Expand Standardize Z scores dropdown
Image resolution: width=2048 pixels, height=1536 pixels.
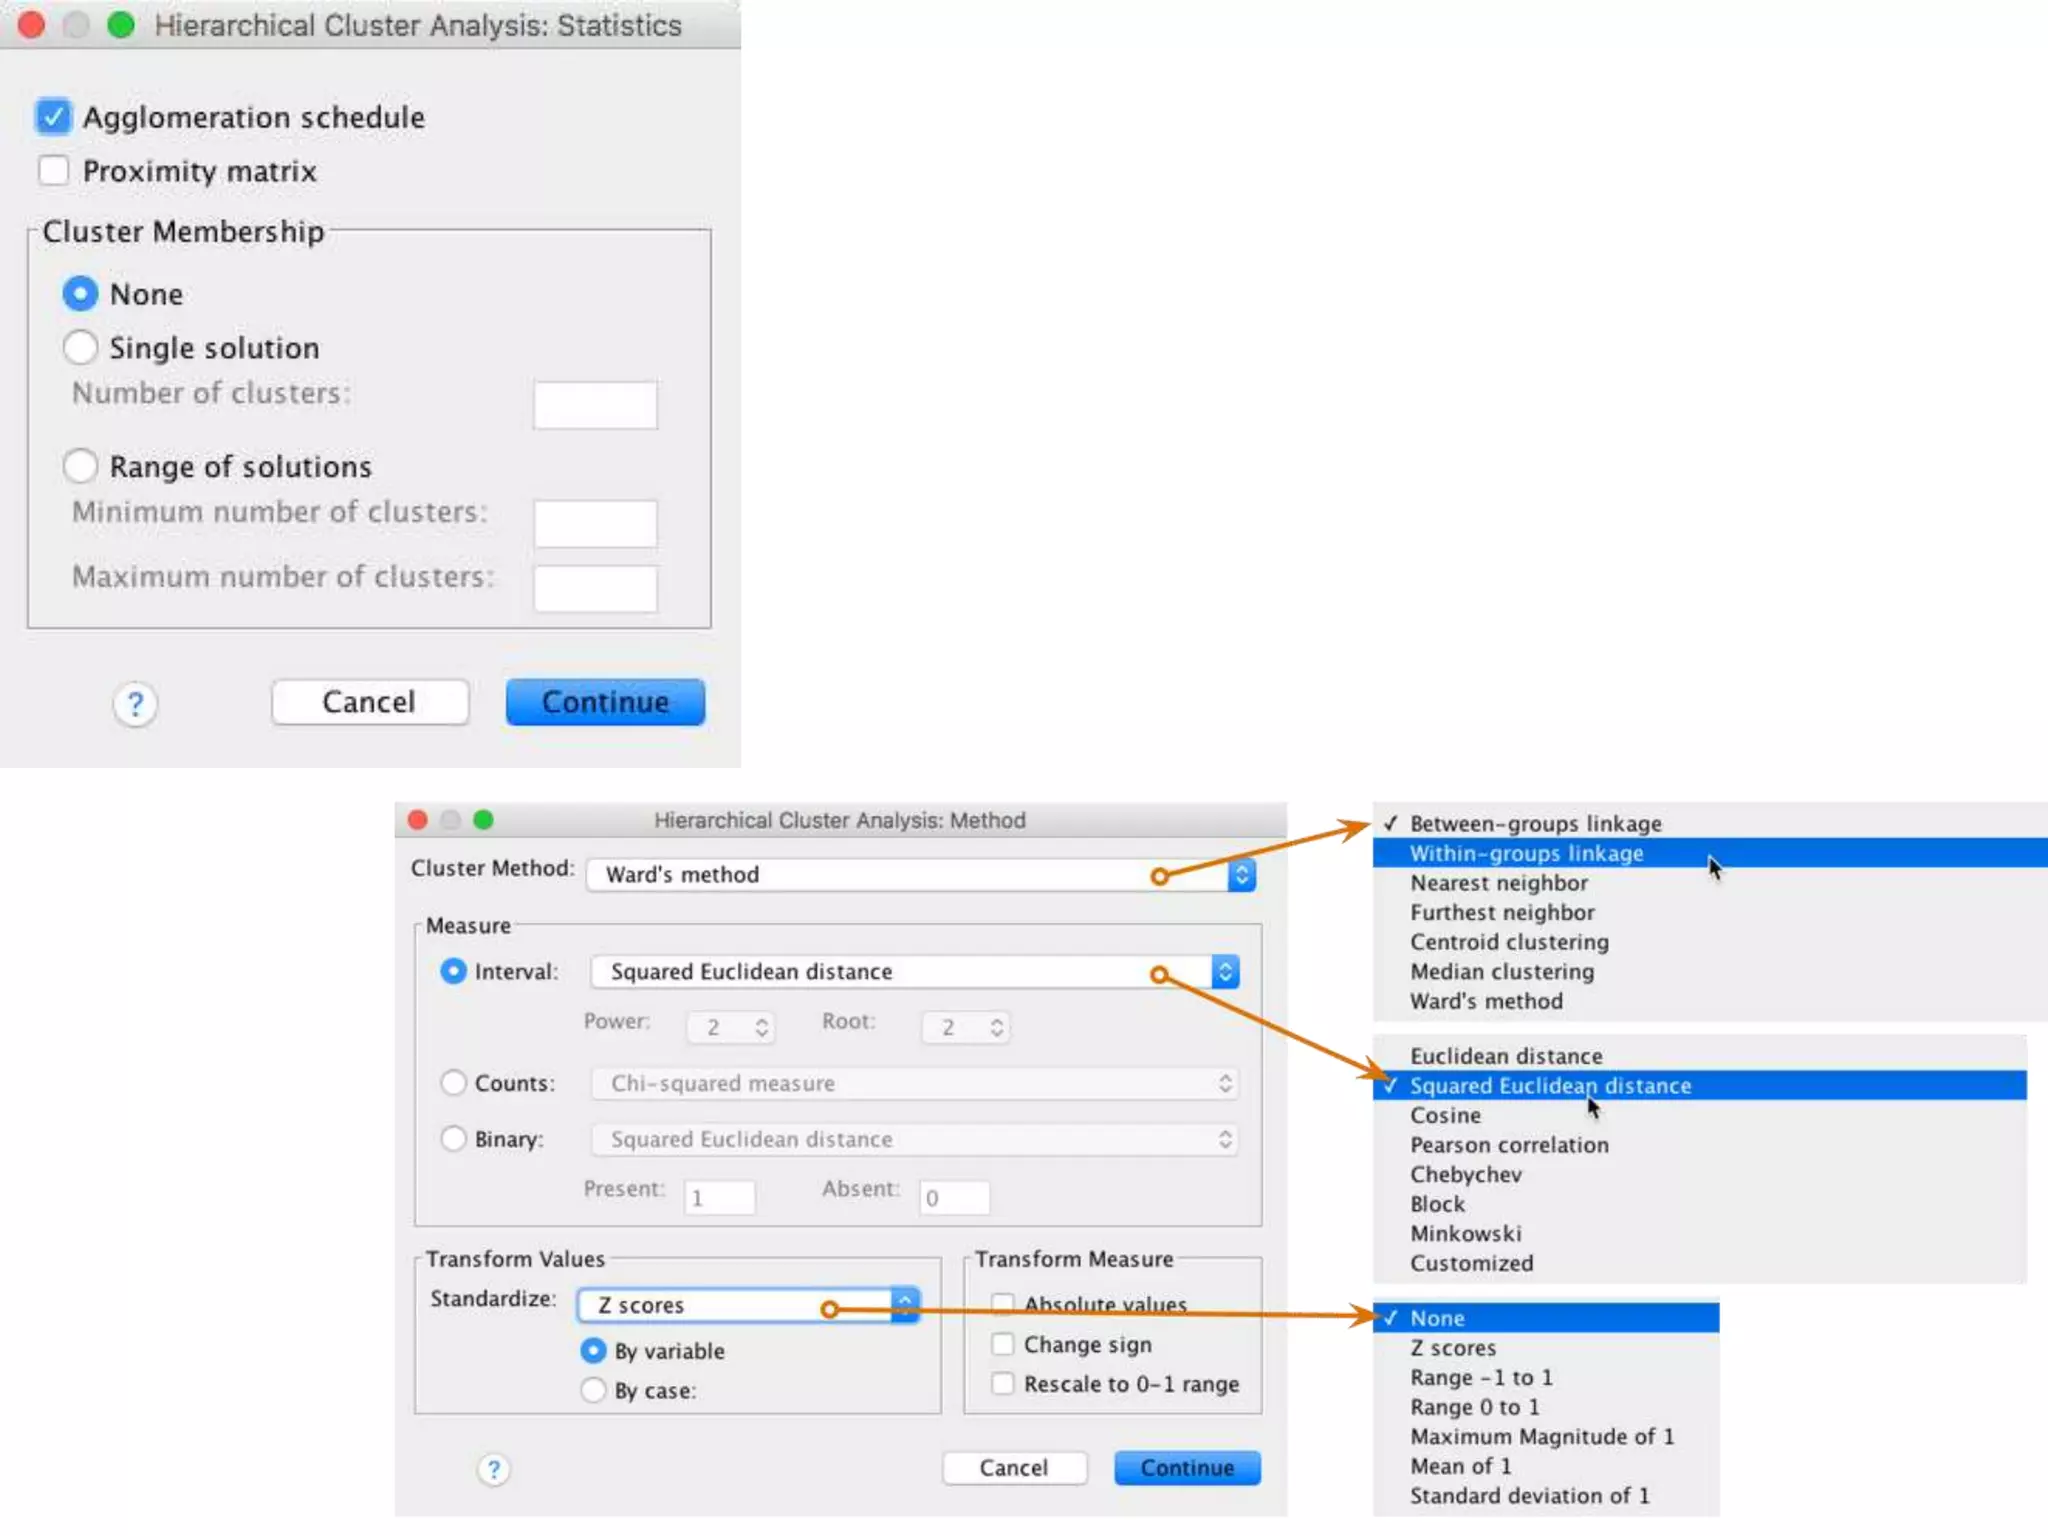click(x=904, y=1305)
